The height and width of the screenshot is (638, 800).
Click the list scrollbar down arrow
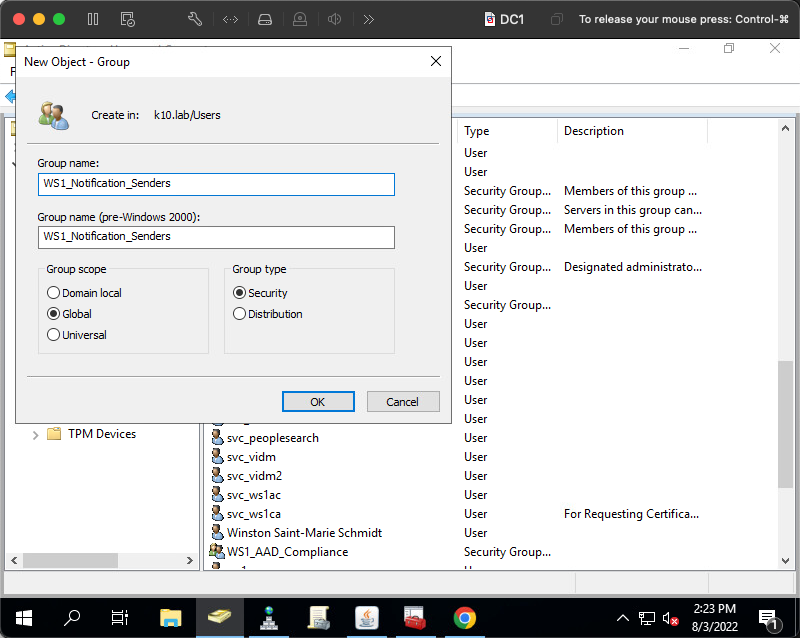(785, 560)
